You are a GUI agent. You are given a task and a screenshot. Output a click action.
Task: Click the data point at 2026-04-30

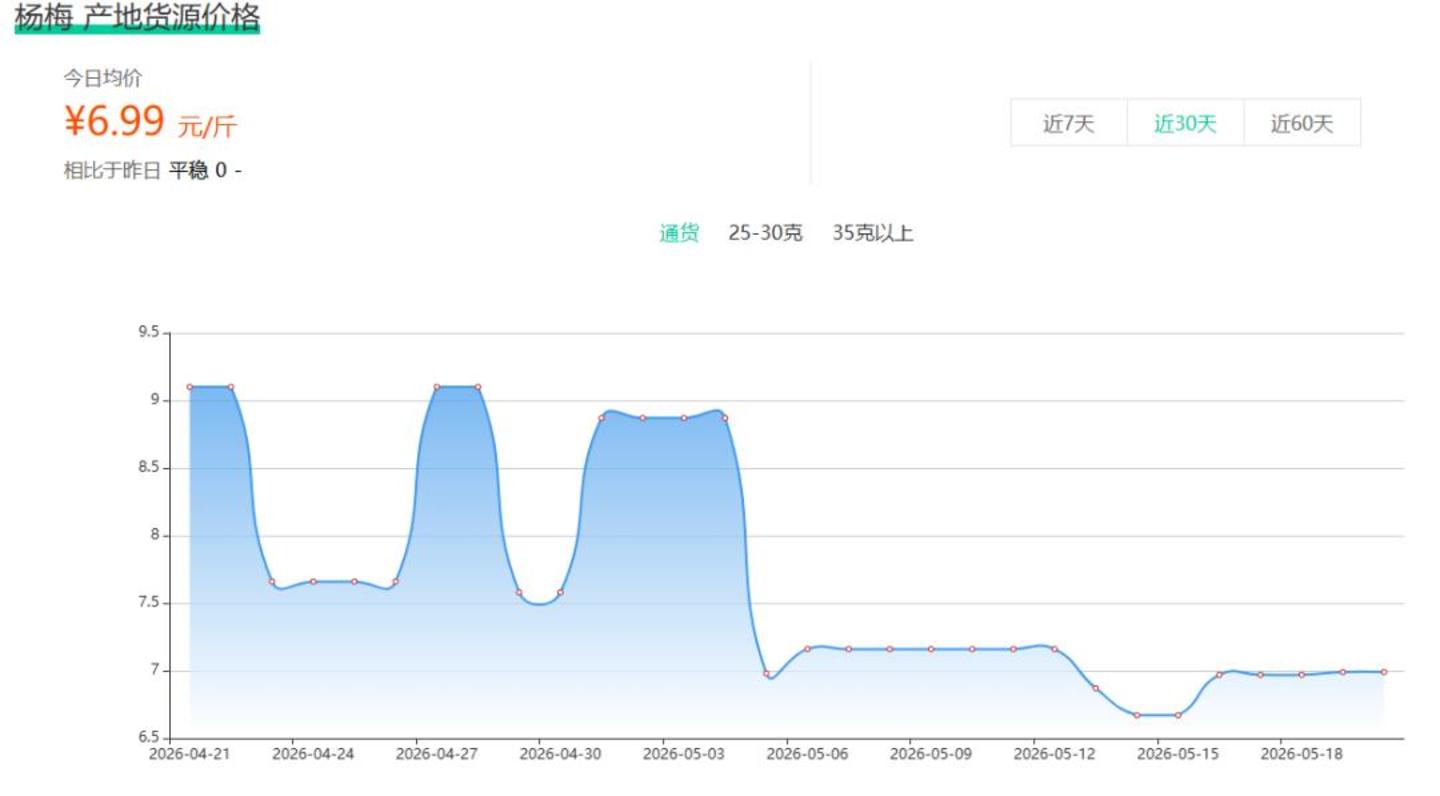pos(560,592)
